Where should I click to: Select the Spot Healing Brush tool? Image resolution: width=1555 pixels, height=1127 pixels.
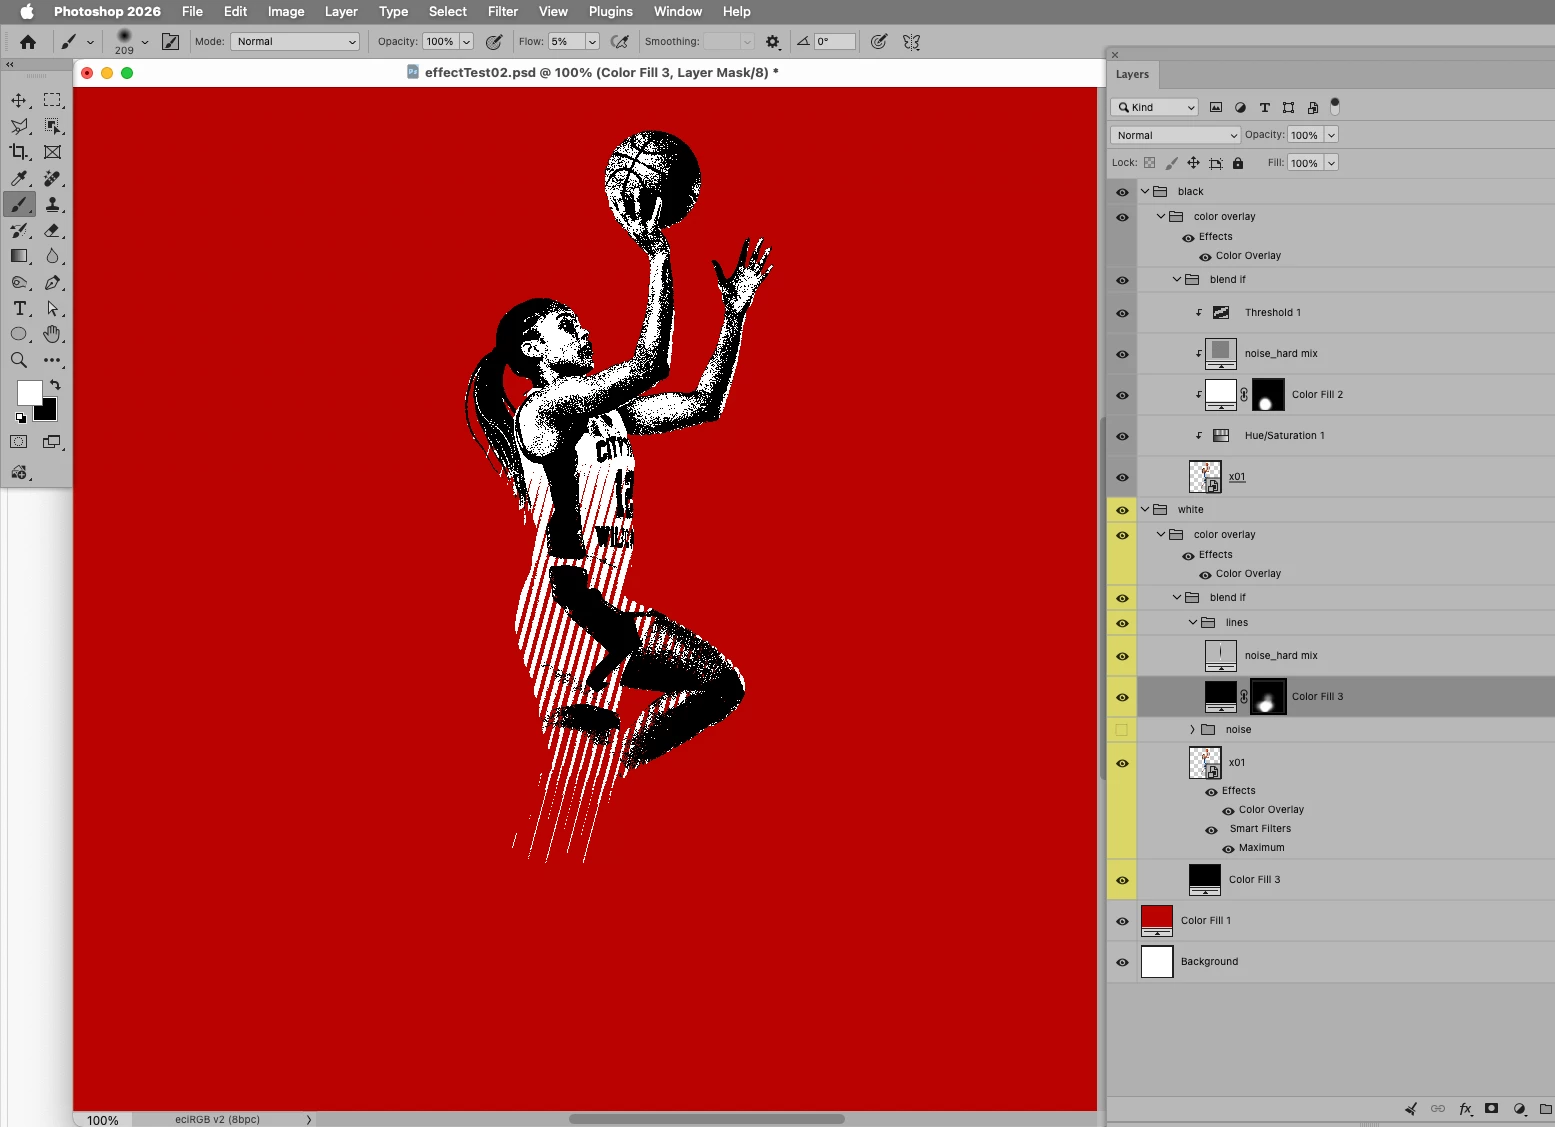pyautogui.click(x=52, y=178)
